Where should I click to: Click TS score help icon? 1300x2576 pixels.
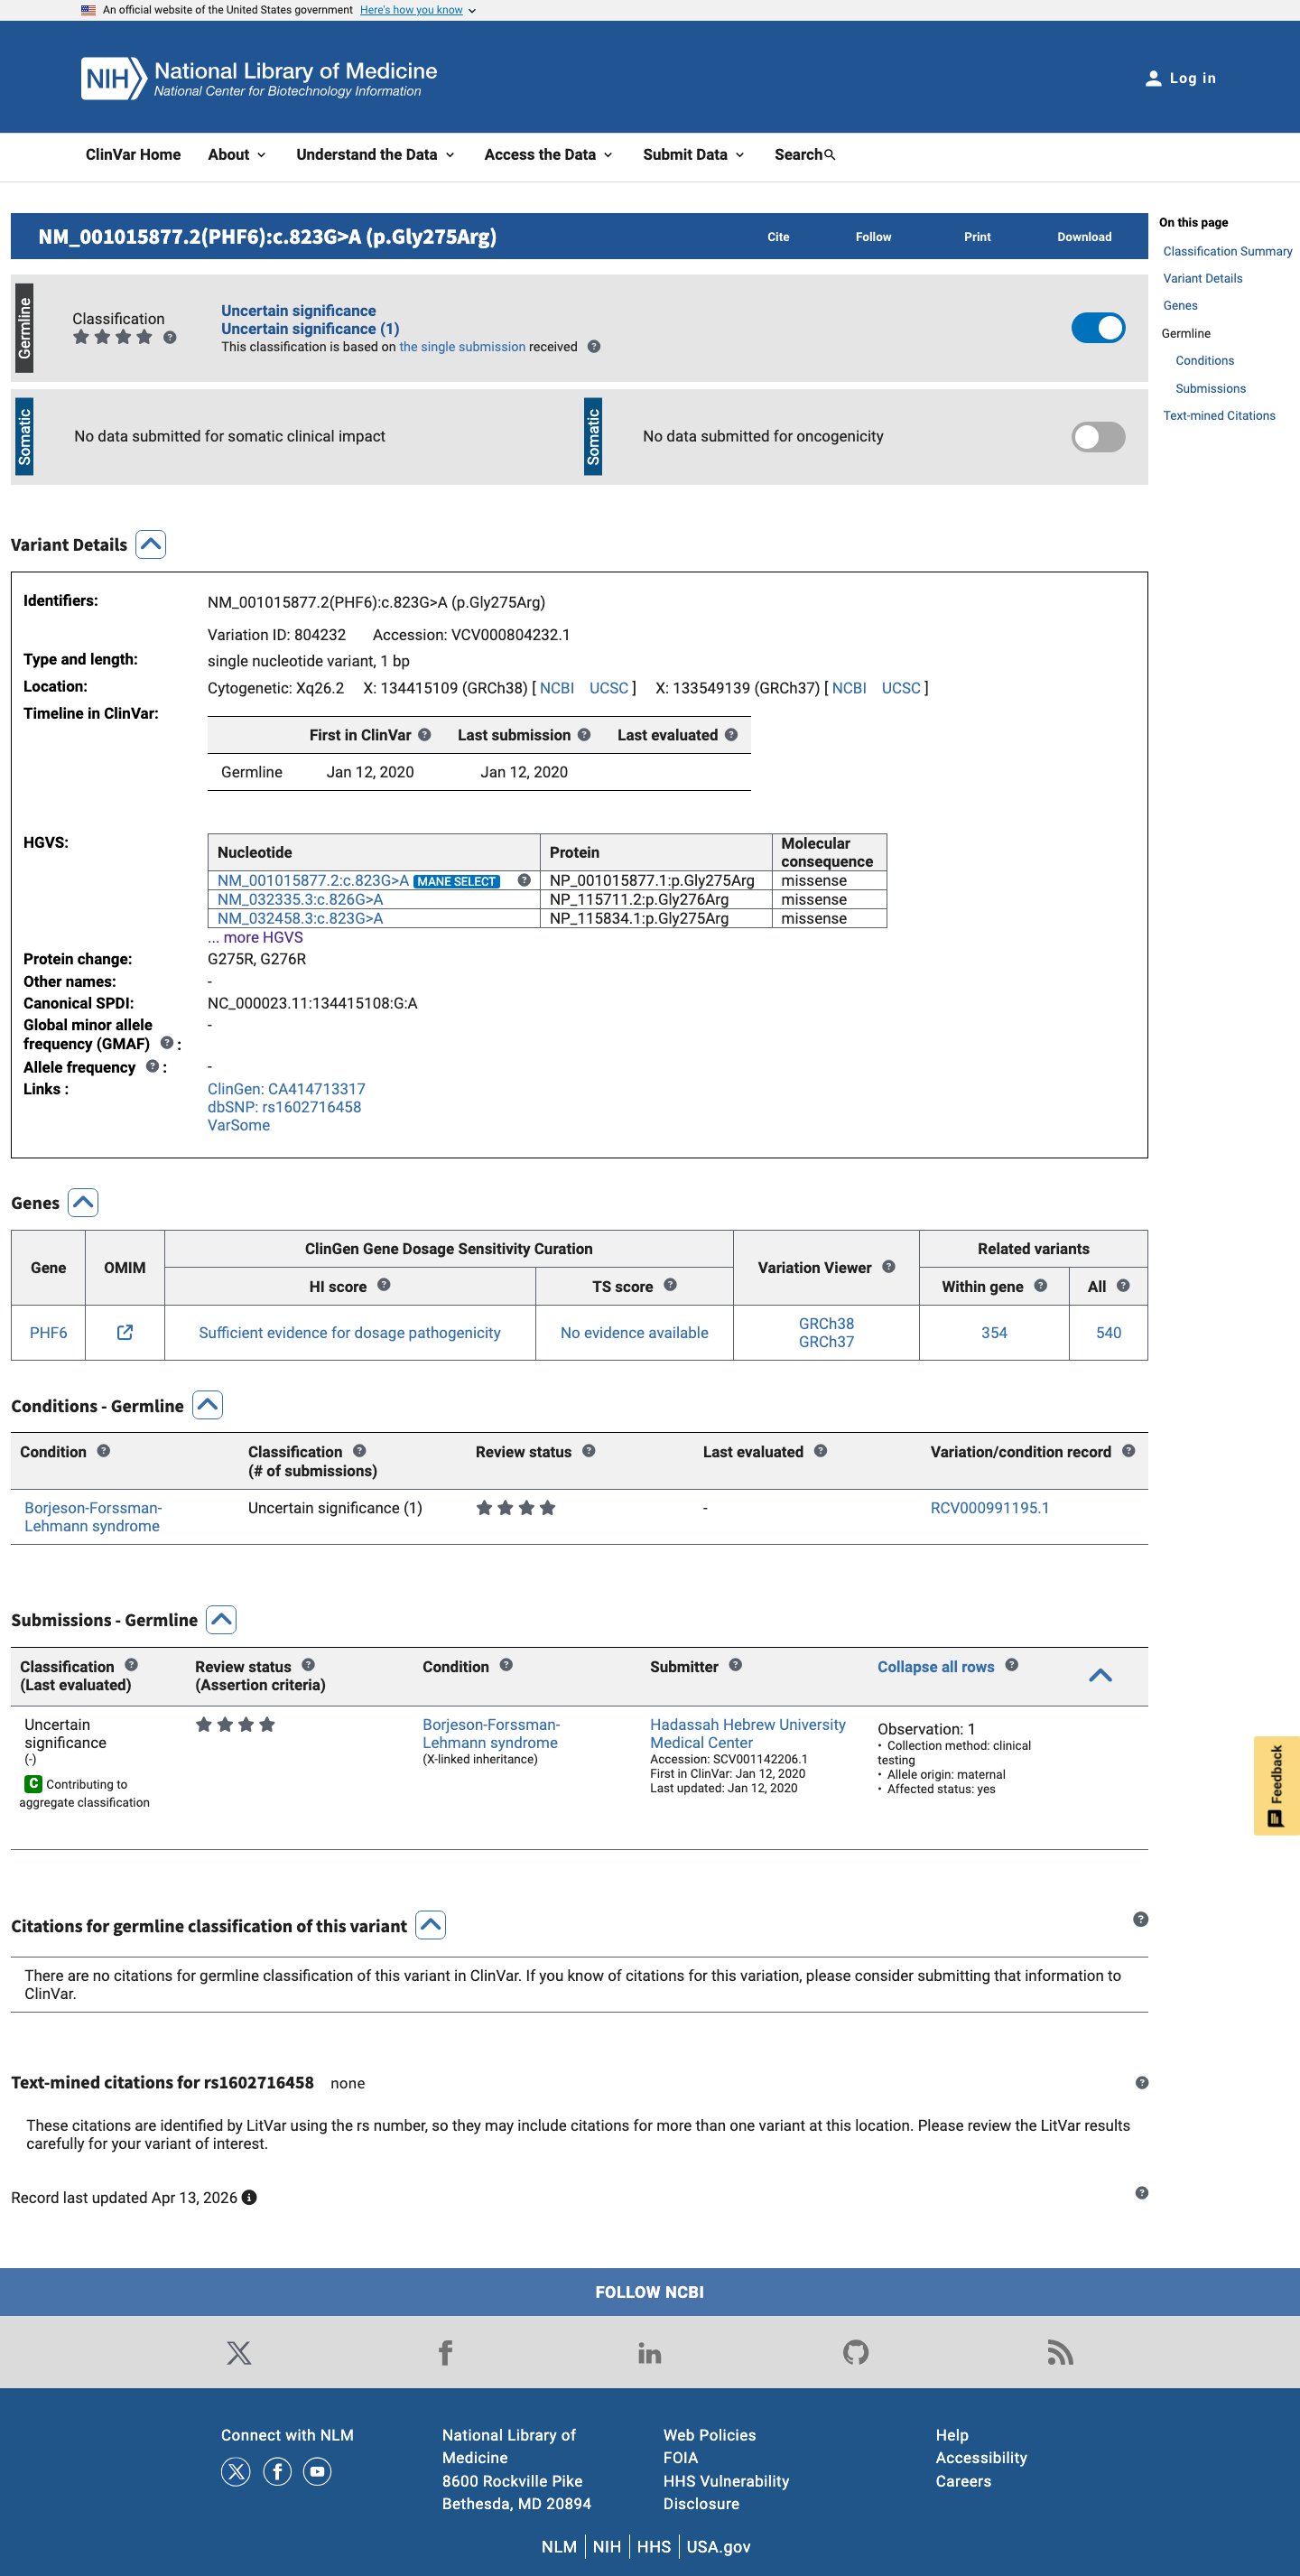pos(670,1285)
